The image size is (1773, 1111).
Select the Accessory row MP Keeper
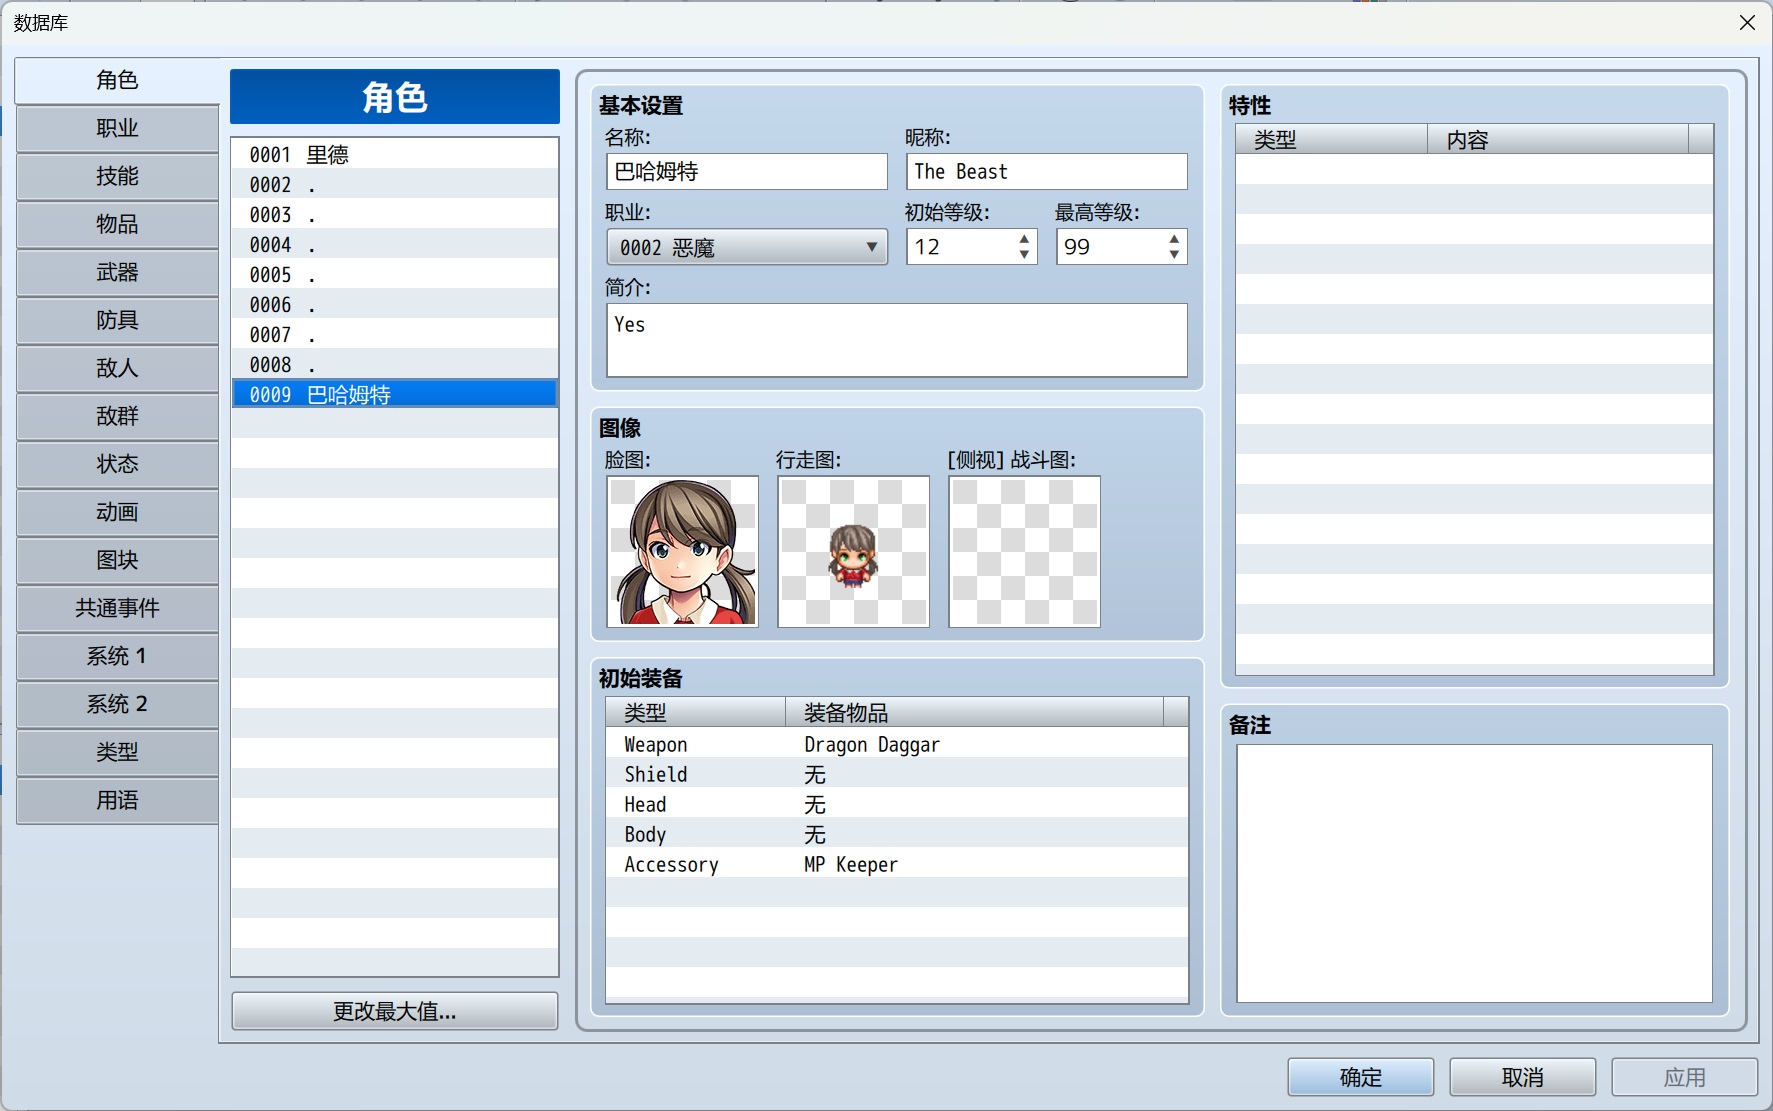tap(897, 864)
